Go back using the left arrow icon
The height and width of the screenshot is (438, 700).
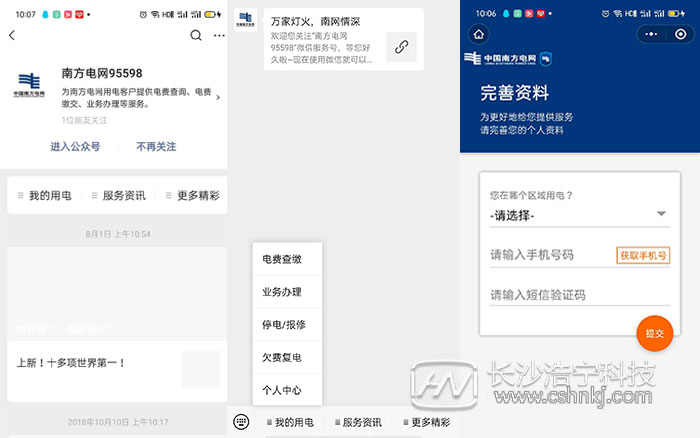tap(12, 35)
